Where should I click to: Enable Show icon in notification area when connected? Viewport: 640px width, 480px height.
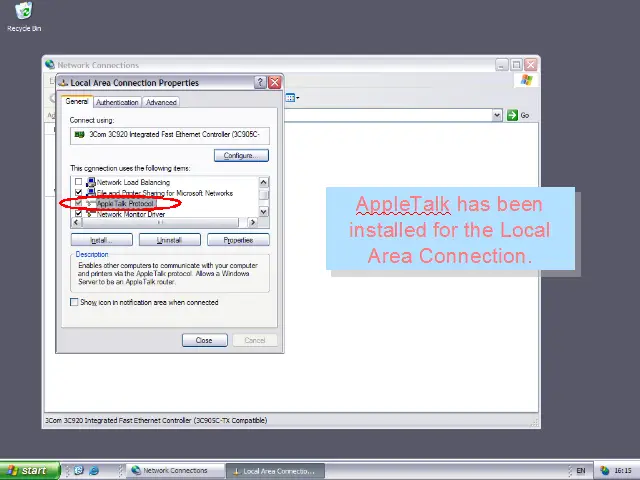tap(74, 302)
